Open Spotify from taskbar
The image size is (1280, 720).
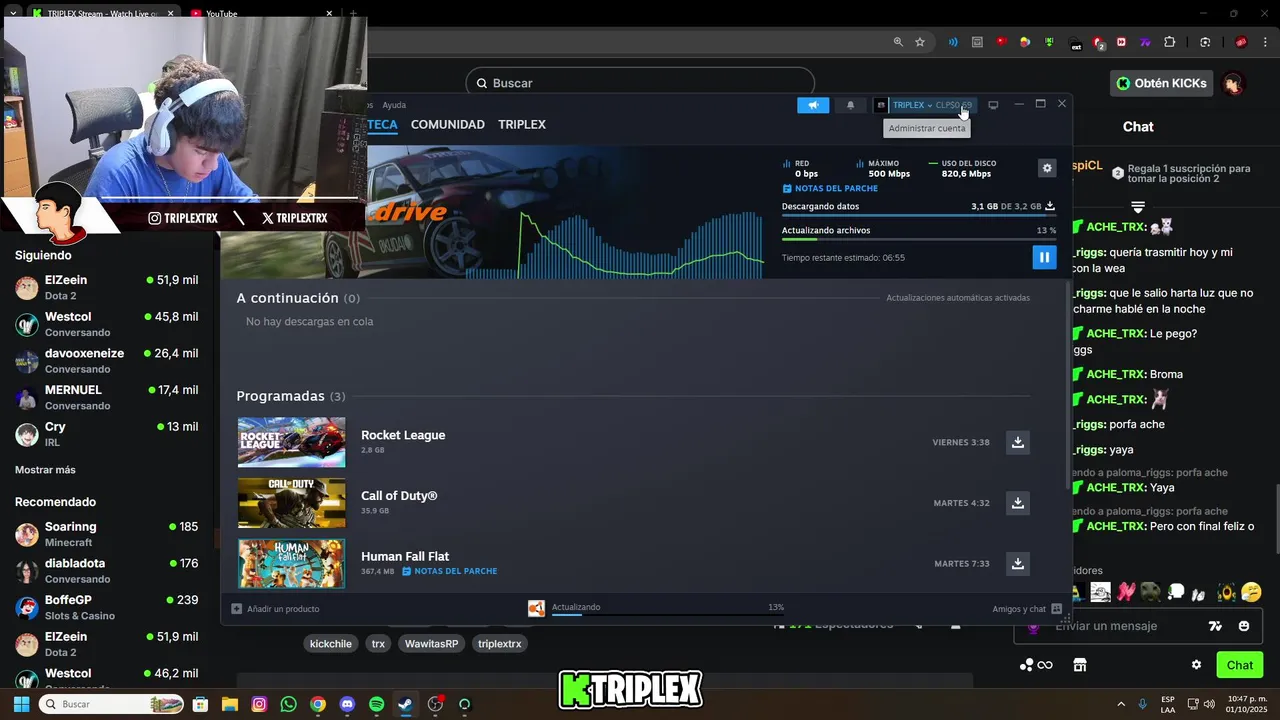pyautogui.click(x=376, y=704)
